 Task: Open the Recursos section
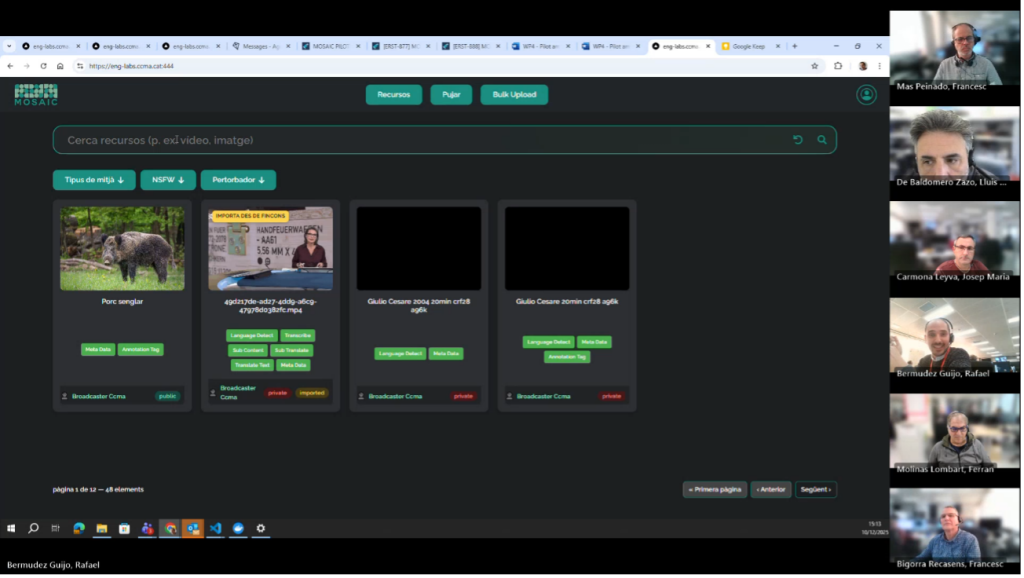pyautogui.click(x=393, y=95)
